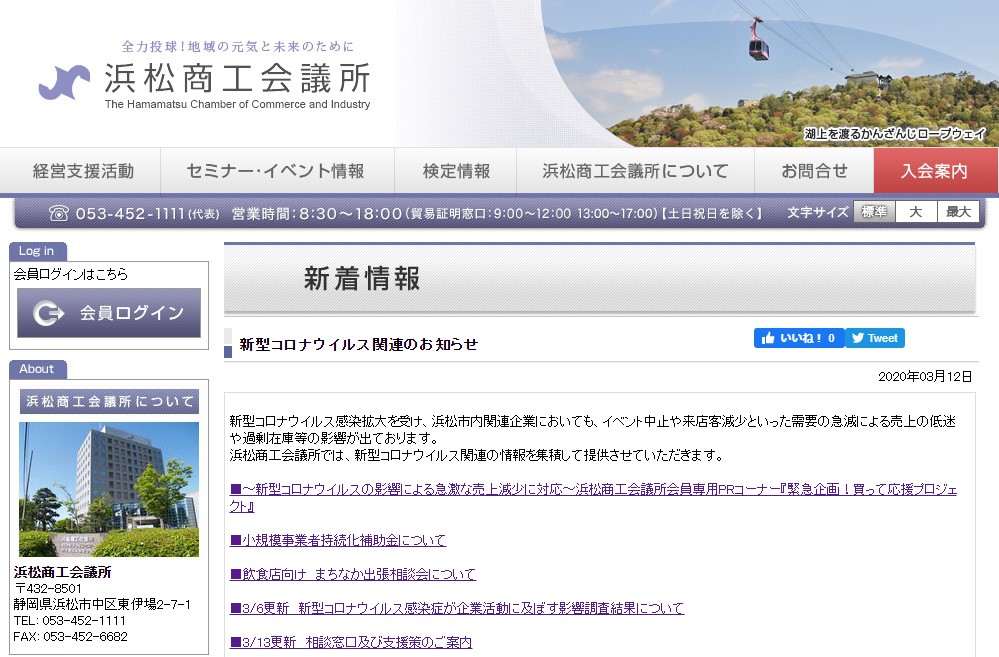
Task: Open the セミナー・イベント情報 menu
Action: (276, 171)
